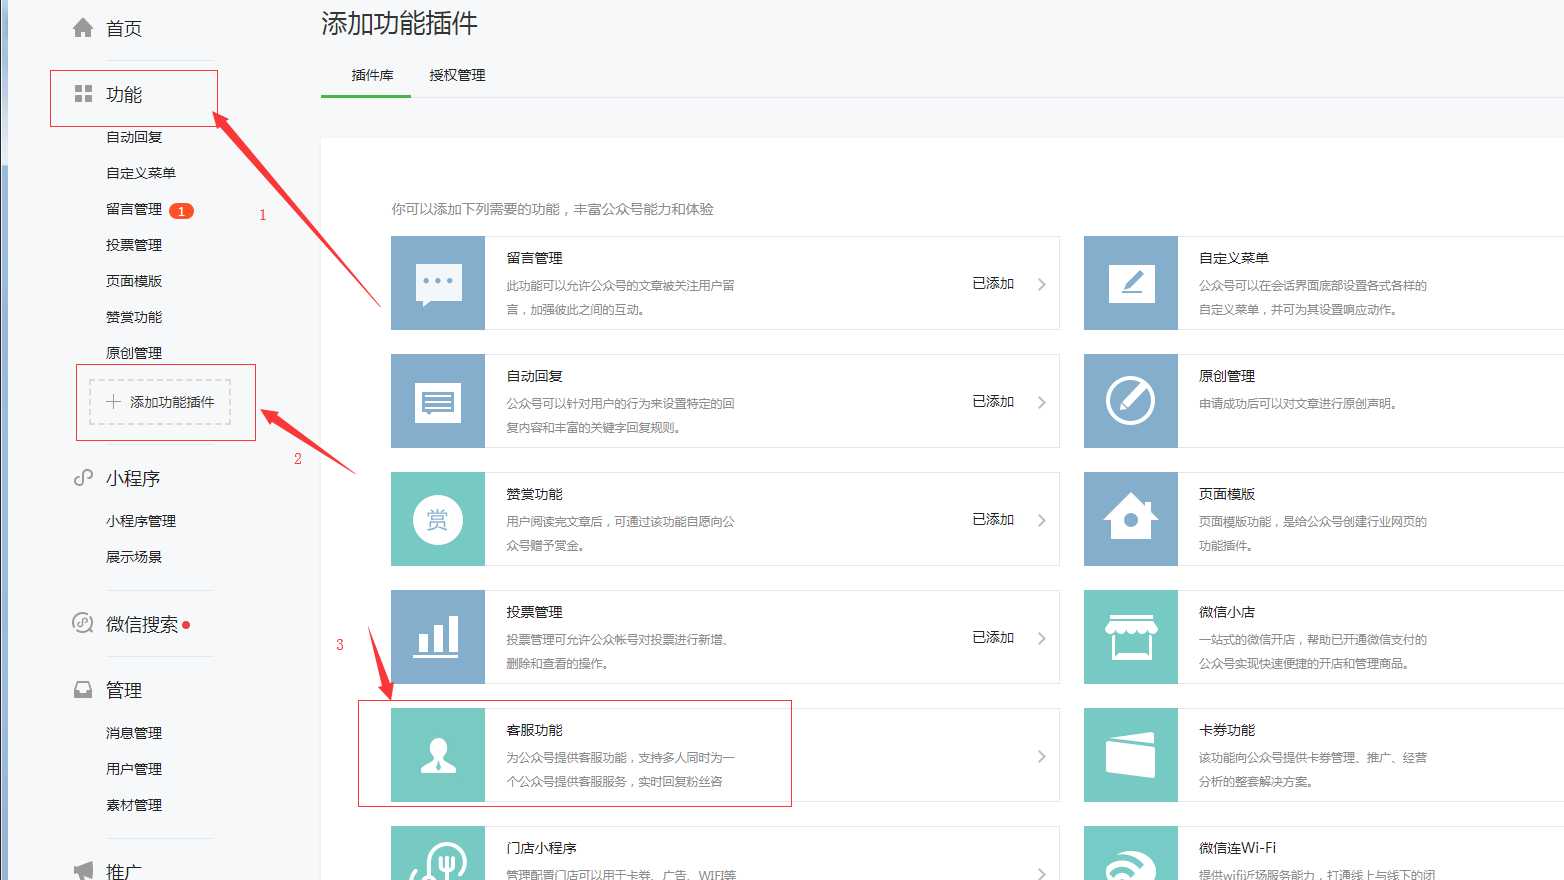Click the 小程序 section heading
Viewport: 1564px width, 880px height.
pos(133,478)
